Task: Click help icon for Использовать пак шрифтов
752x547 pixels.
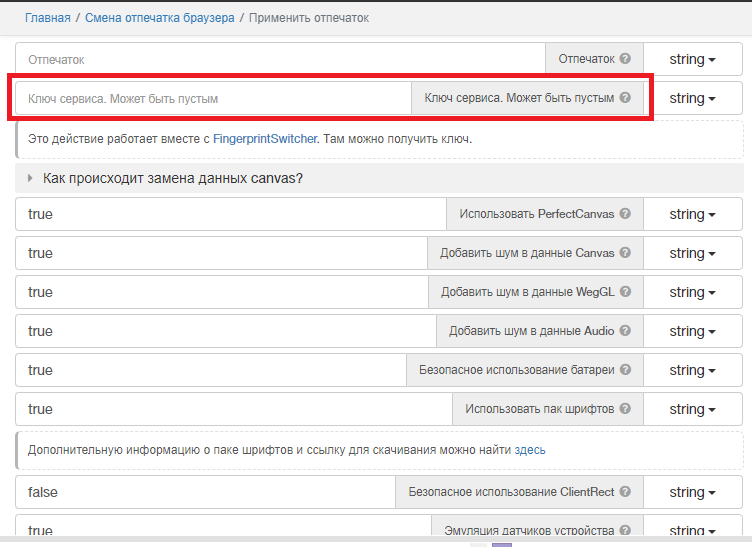Action: coord(625,409)
